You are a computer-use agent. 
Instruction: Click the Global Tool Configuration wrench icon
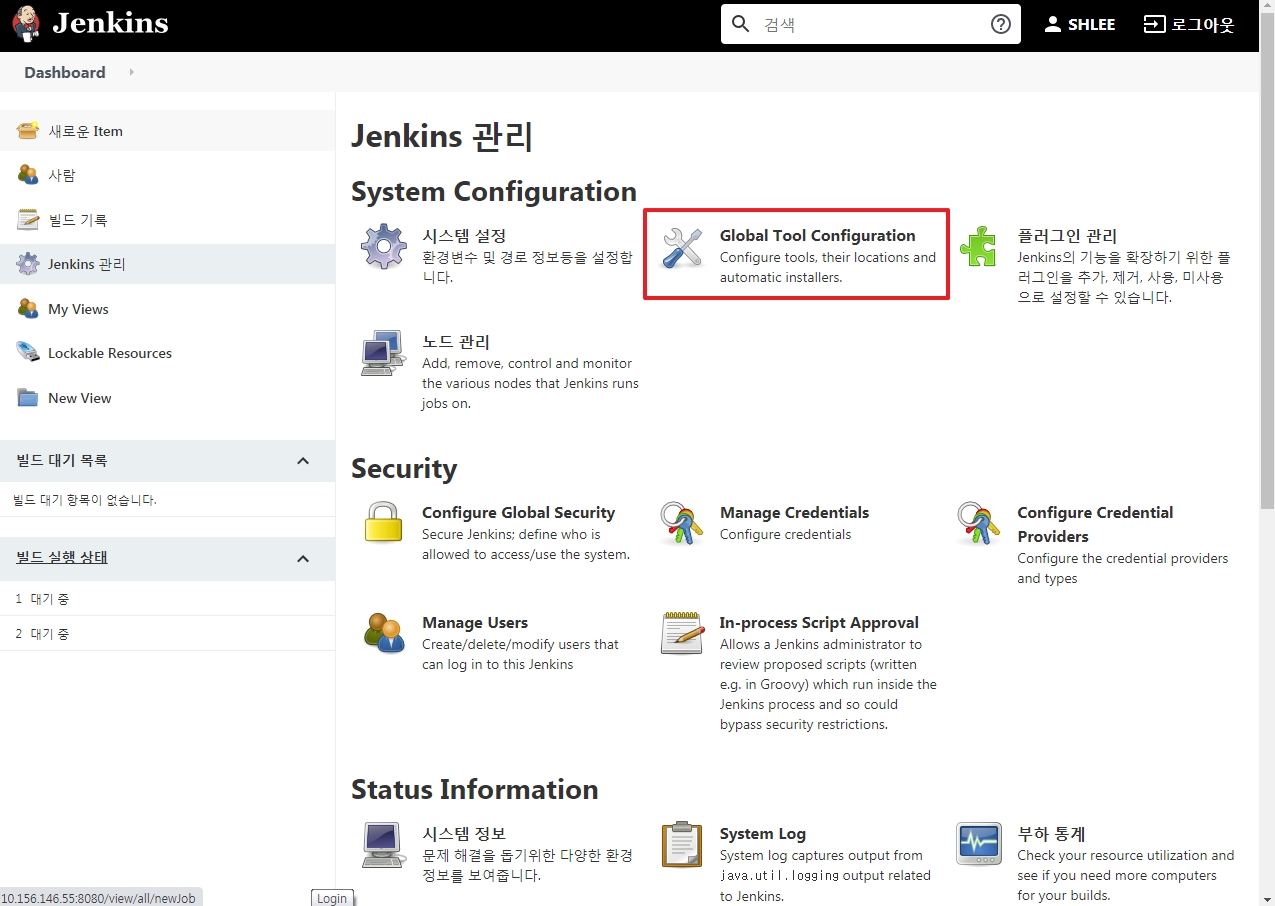tap(682, 247)
